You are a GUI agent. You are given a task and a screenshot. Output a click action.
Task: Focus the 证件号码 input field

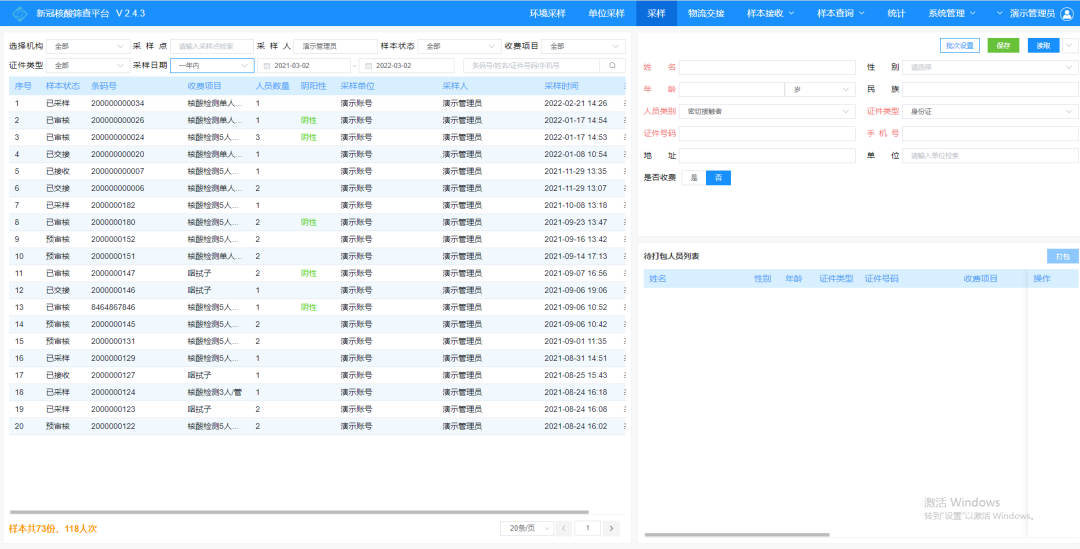click(x=767, y=133)
